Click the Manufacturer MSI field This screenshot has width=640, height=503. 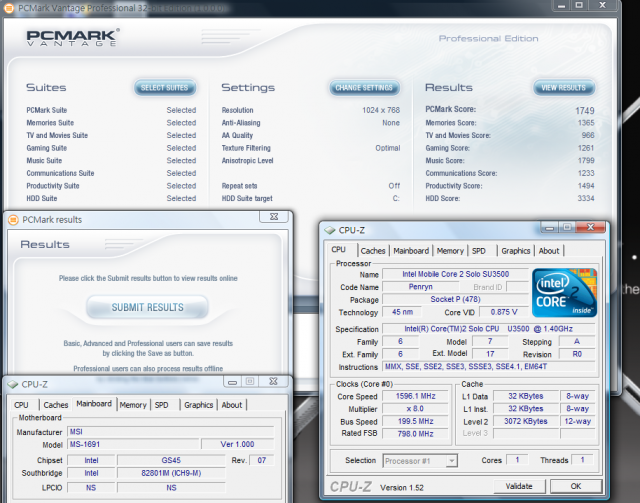[171, 432]
